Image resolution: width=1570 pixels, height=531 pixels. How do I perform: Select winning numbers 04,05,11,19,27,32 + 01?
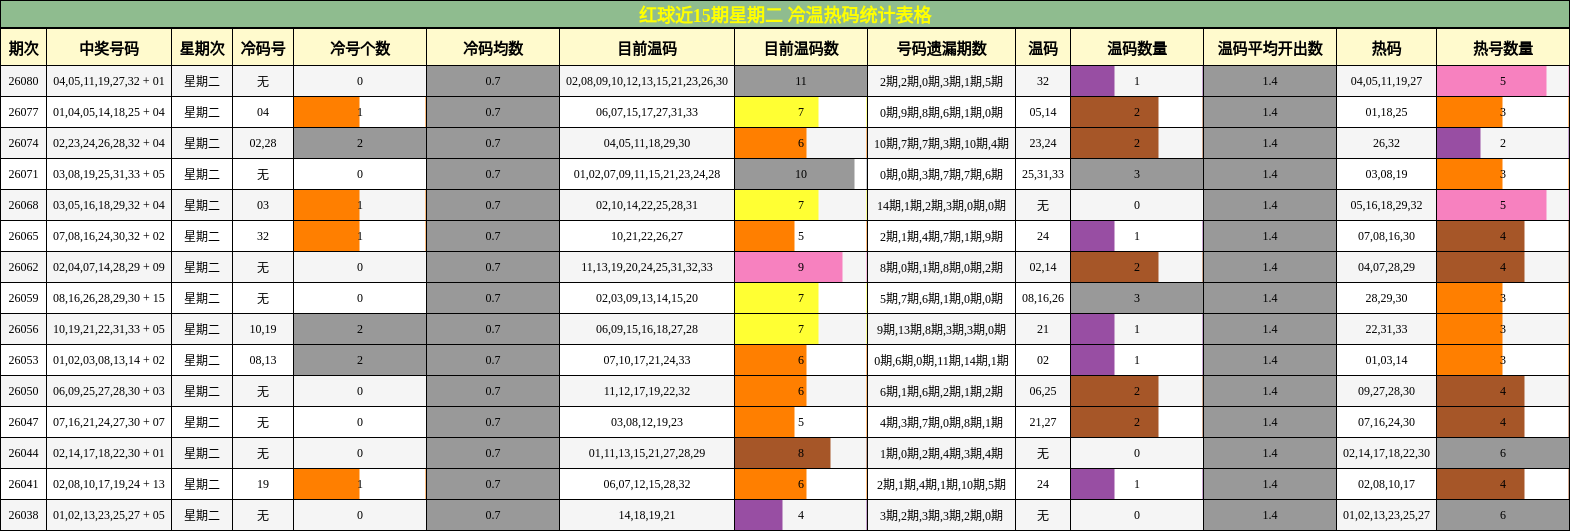[109, 81]
